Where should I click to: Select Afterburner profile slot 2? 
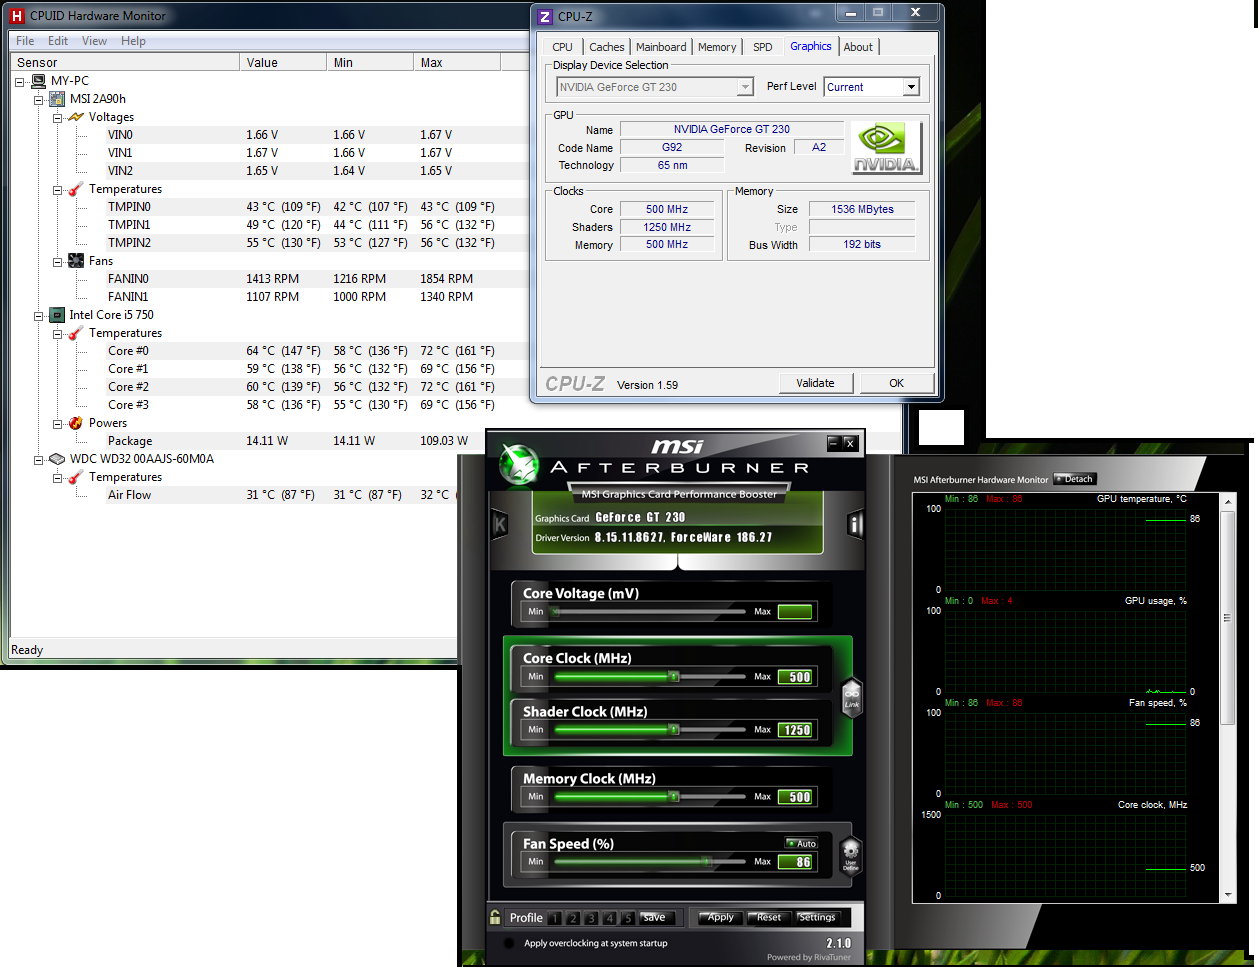pyautogui.click(x=573, y=918)
